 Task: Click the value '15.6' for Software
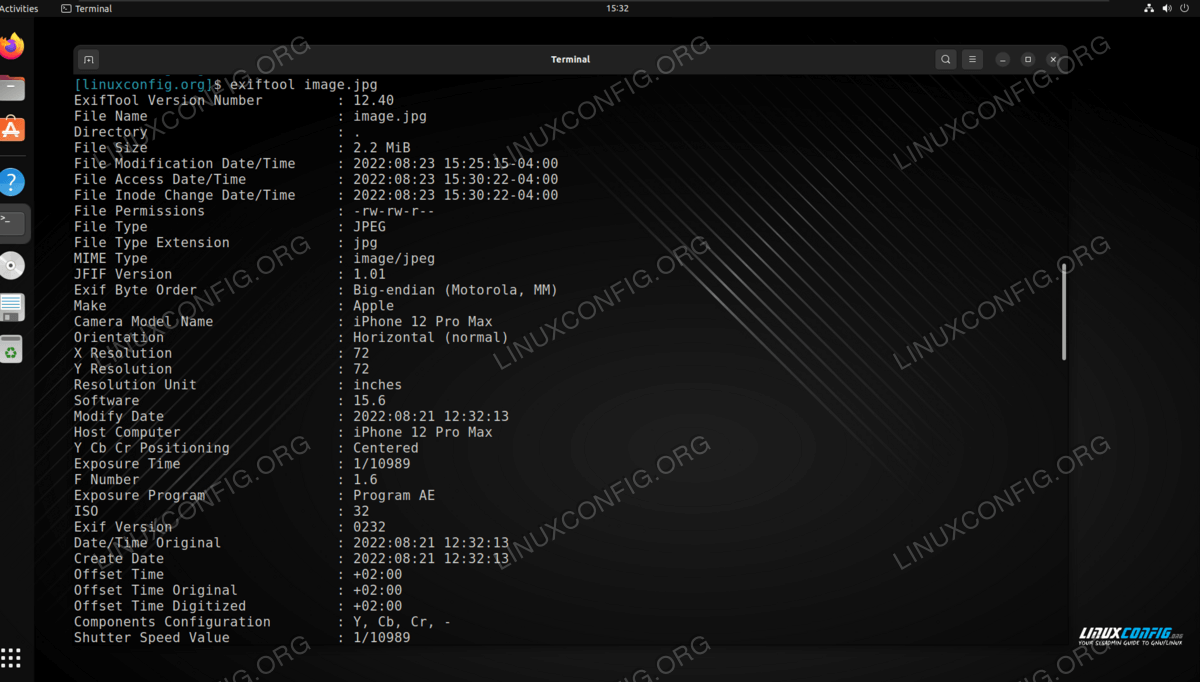tap(370, 401)
